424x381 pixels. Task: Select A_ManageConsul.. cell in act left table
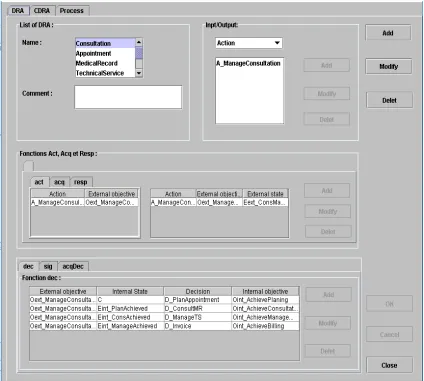(57, 202)
